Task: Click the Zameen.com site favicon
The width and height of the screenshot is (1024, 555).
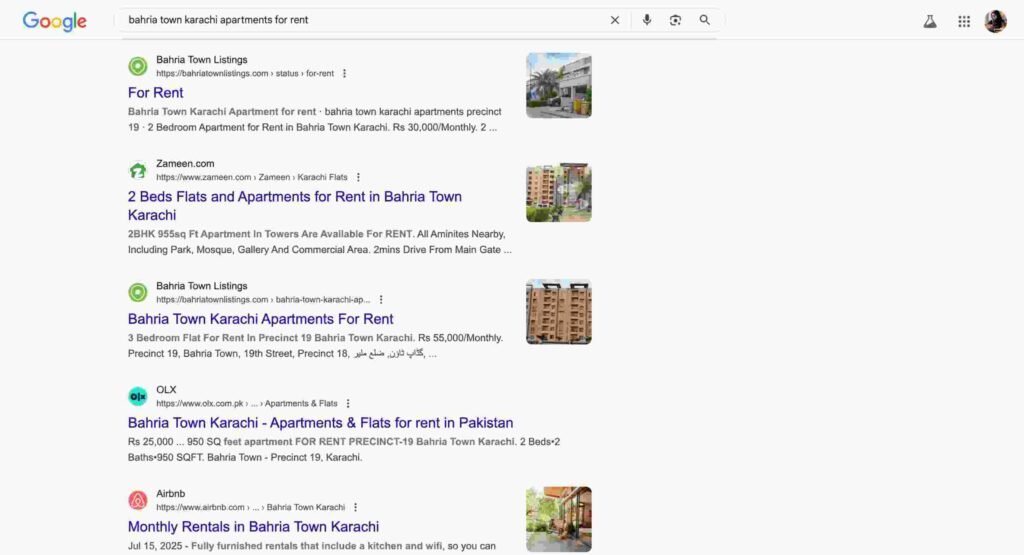Action: point(138,170)
